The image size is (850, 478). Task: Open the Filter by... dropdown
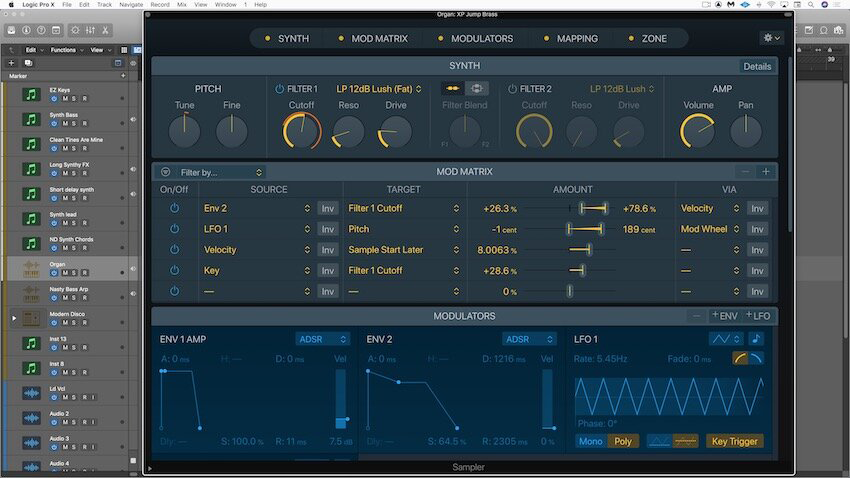pos(221,172)
